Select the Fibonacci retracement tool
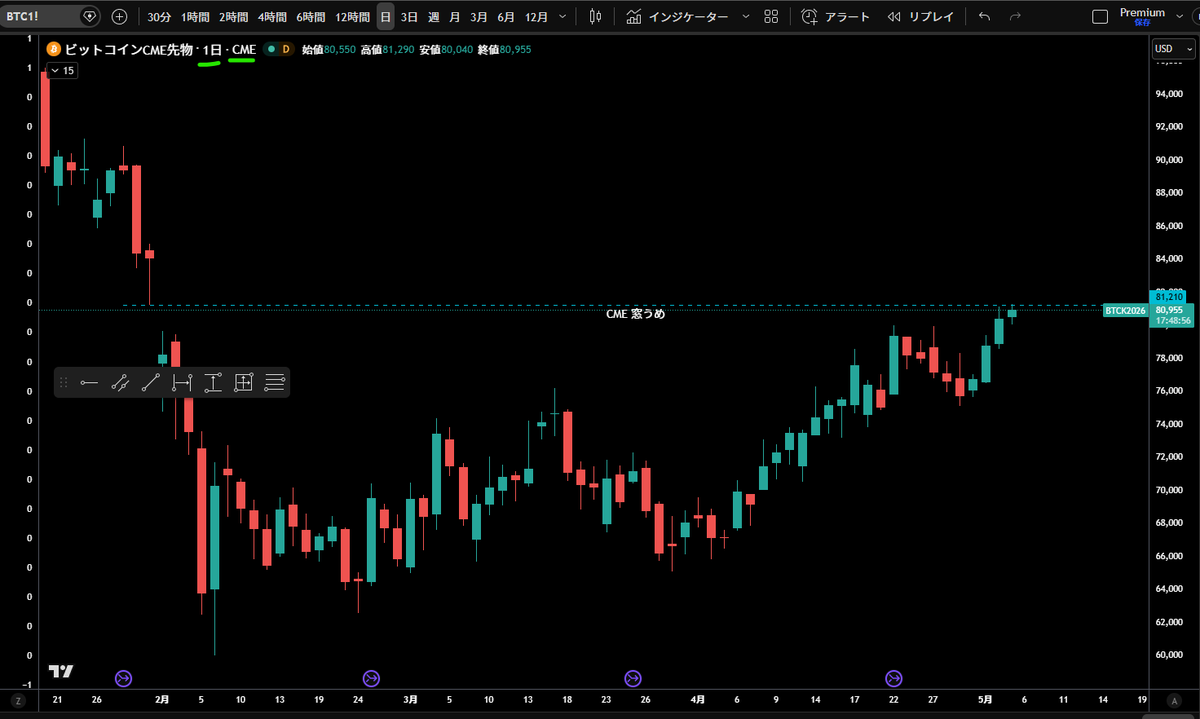1200x719 pixels. tap(275, 382)
